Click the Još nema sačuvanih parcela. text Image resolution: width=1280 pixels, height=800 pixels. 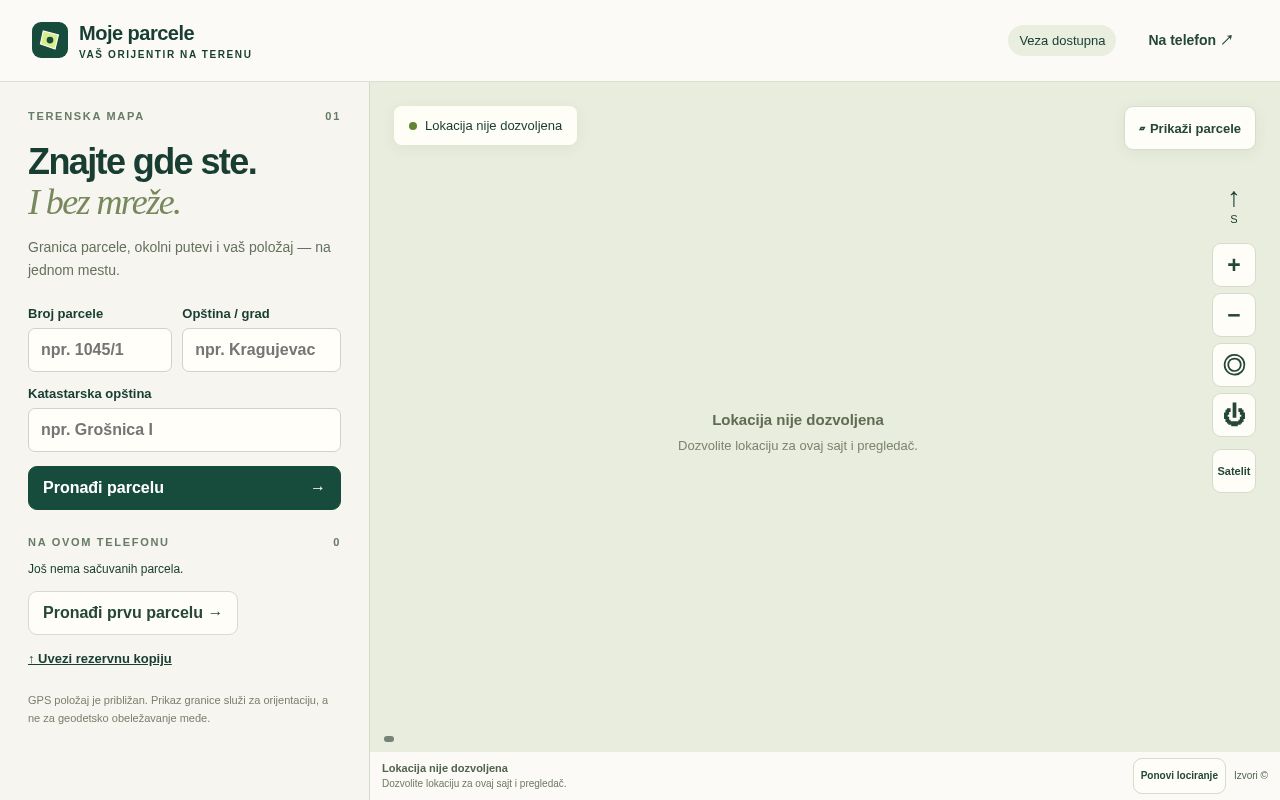point(105,569)
